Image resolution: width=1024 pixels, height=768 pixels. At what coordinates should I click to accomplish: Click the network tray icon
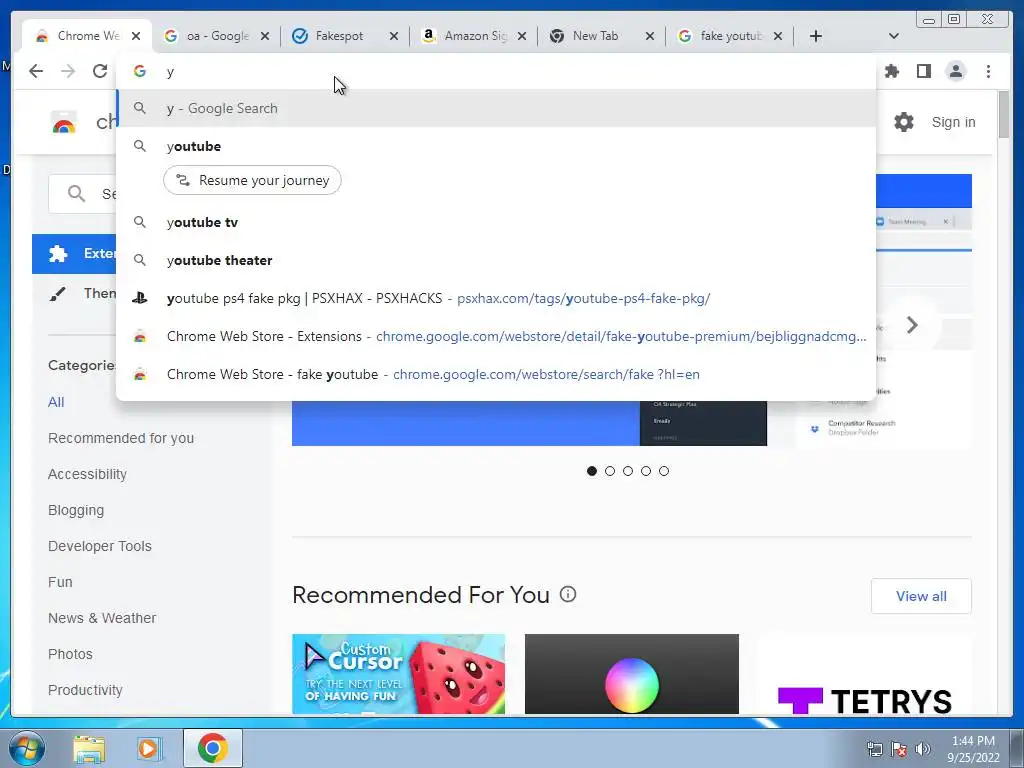[874, 749]
